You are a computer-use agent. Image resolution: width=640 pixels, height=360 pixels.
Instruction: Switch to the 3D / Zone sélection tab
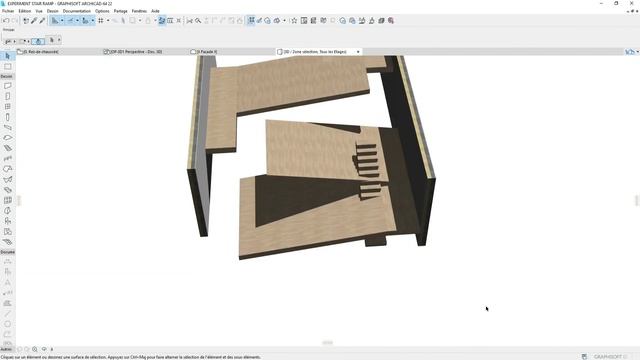pos(319,52)
